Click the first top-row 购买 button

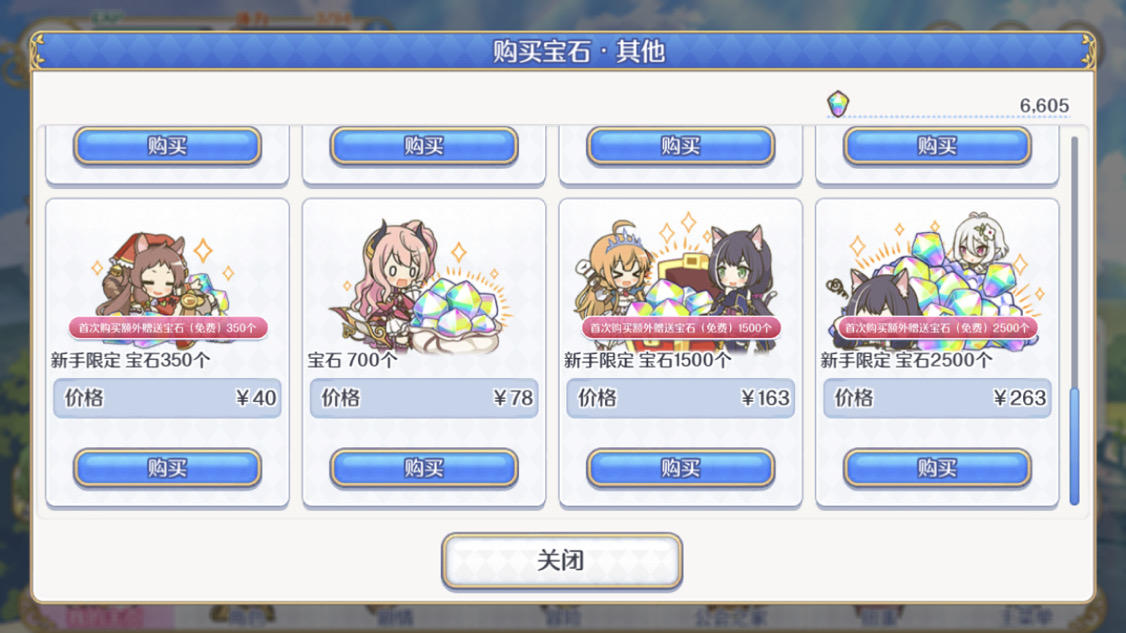[x=167, y=146]
